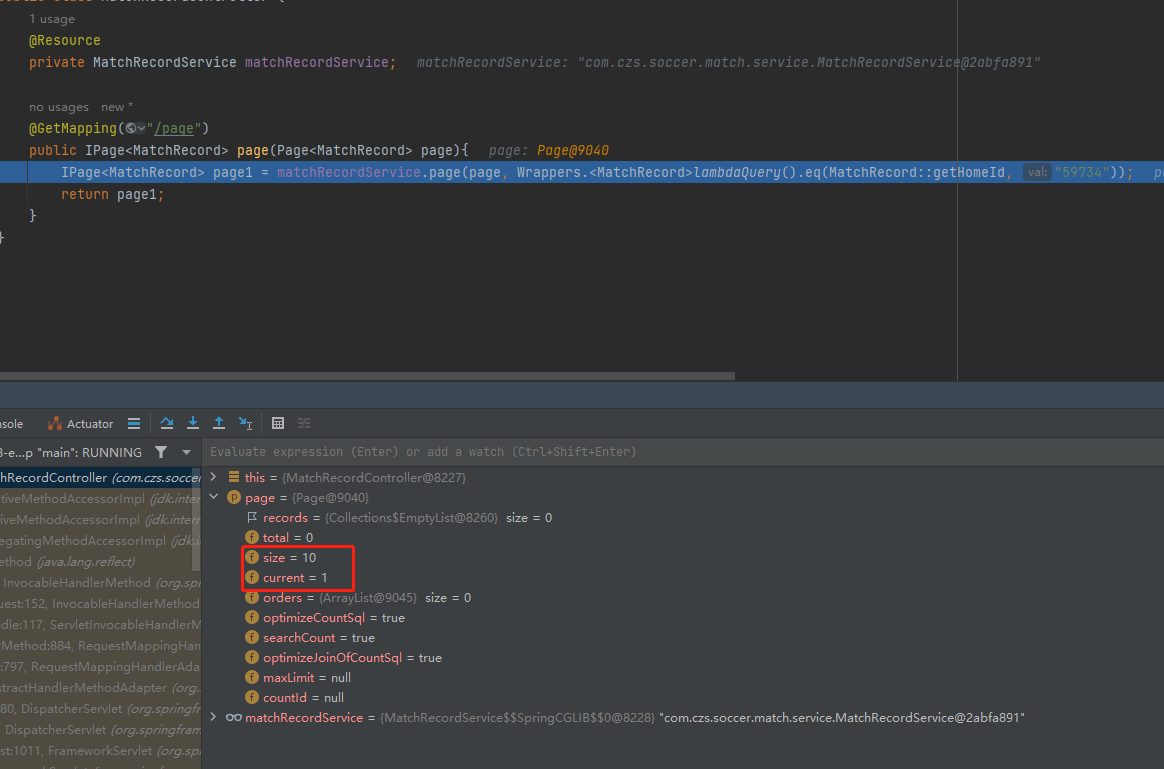Click the Step Into debug icon
Screen dimensions: 1164x769
pyautogui.click(x=193, y=423)
